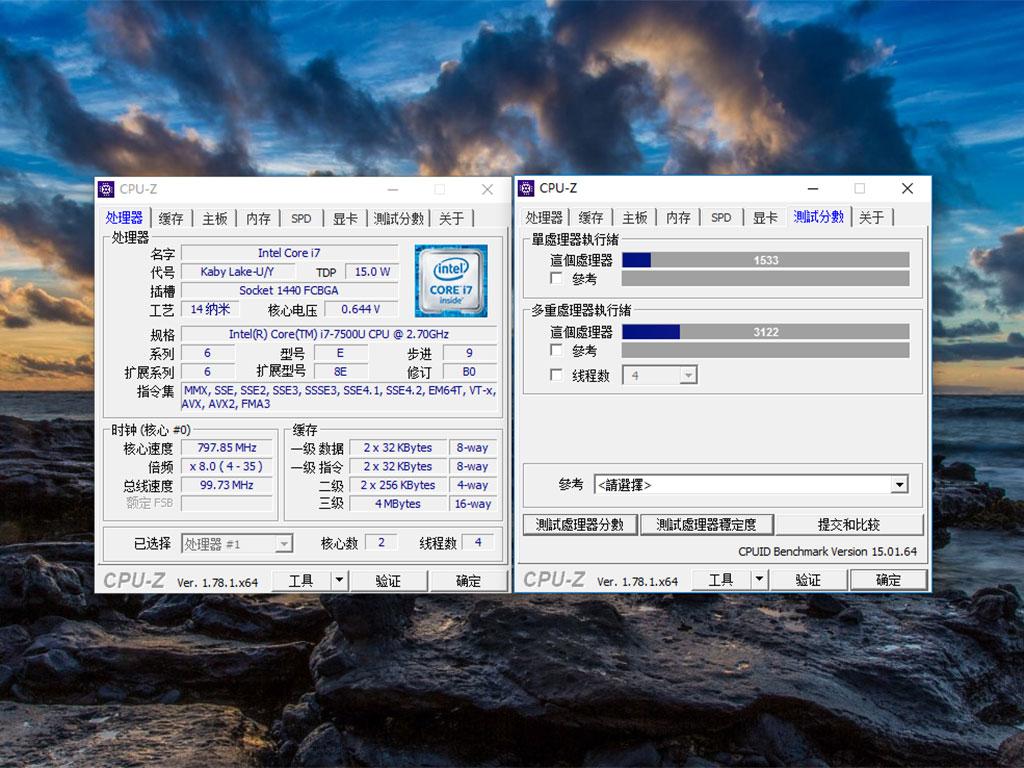The width and height of the screenshot is (1024, 768).
Task: Expand the 工具 arrow in right window
Action: pos(760,579)
